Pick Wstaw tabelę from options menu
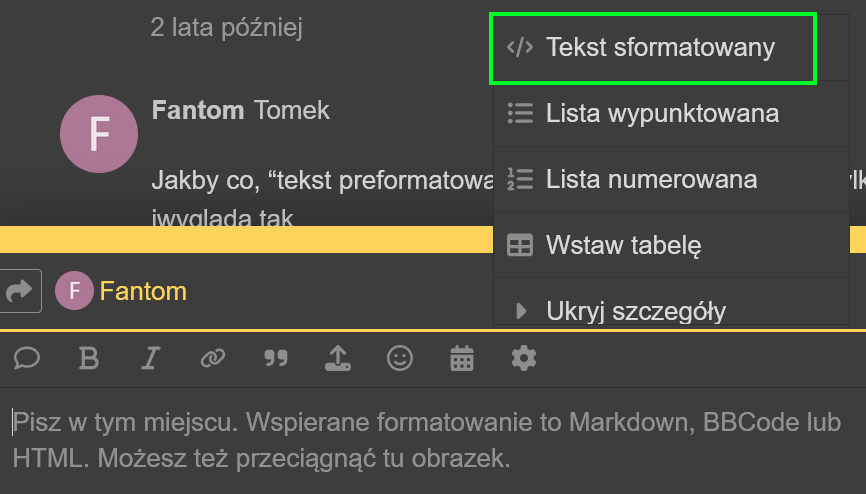 pos(623,246)
